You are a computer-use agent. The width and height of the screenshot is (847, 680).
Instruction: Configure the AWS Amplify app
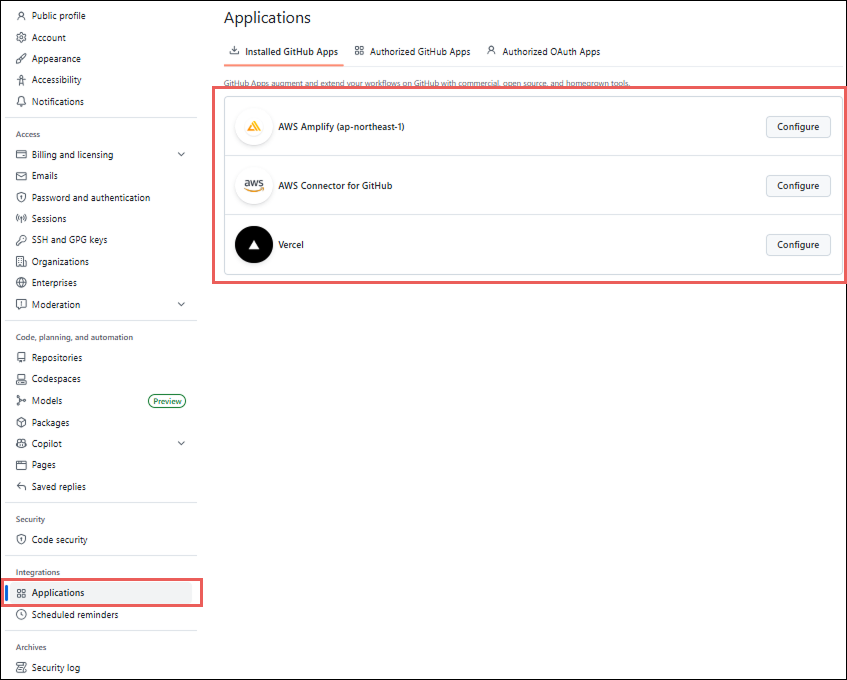click(797, 127)
